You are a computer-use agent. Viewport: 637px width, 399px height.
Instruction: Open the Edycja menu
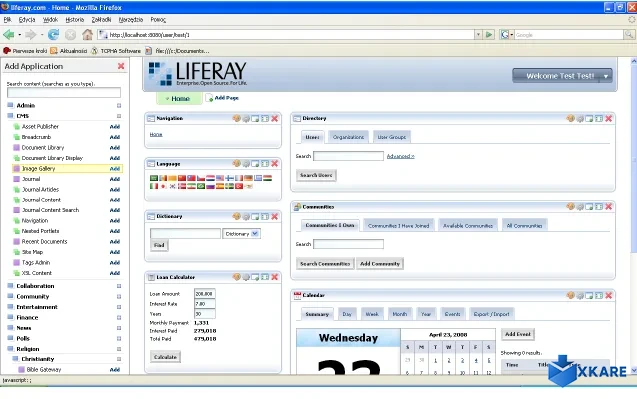pos(27,20)
